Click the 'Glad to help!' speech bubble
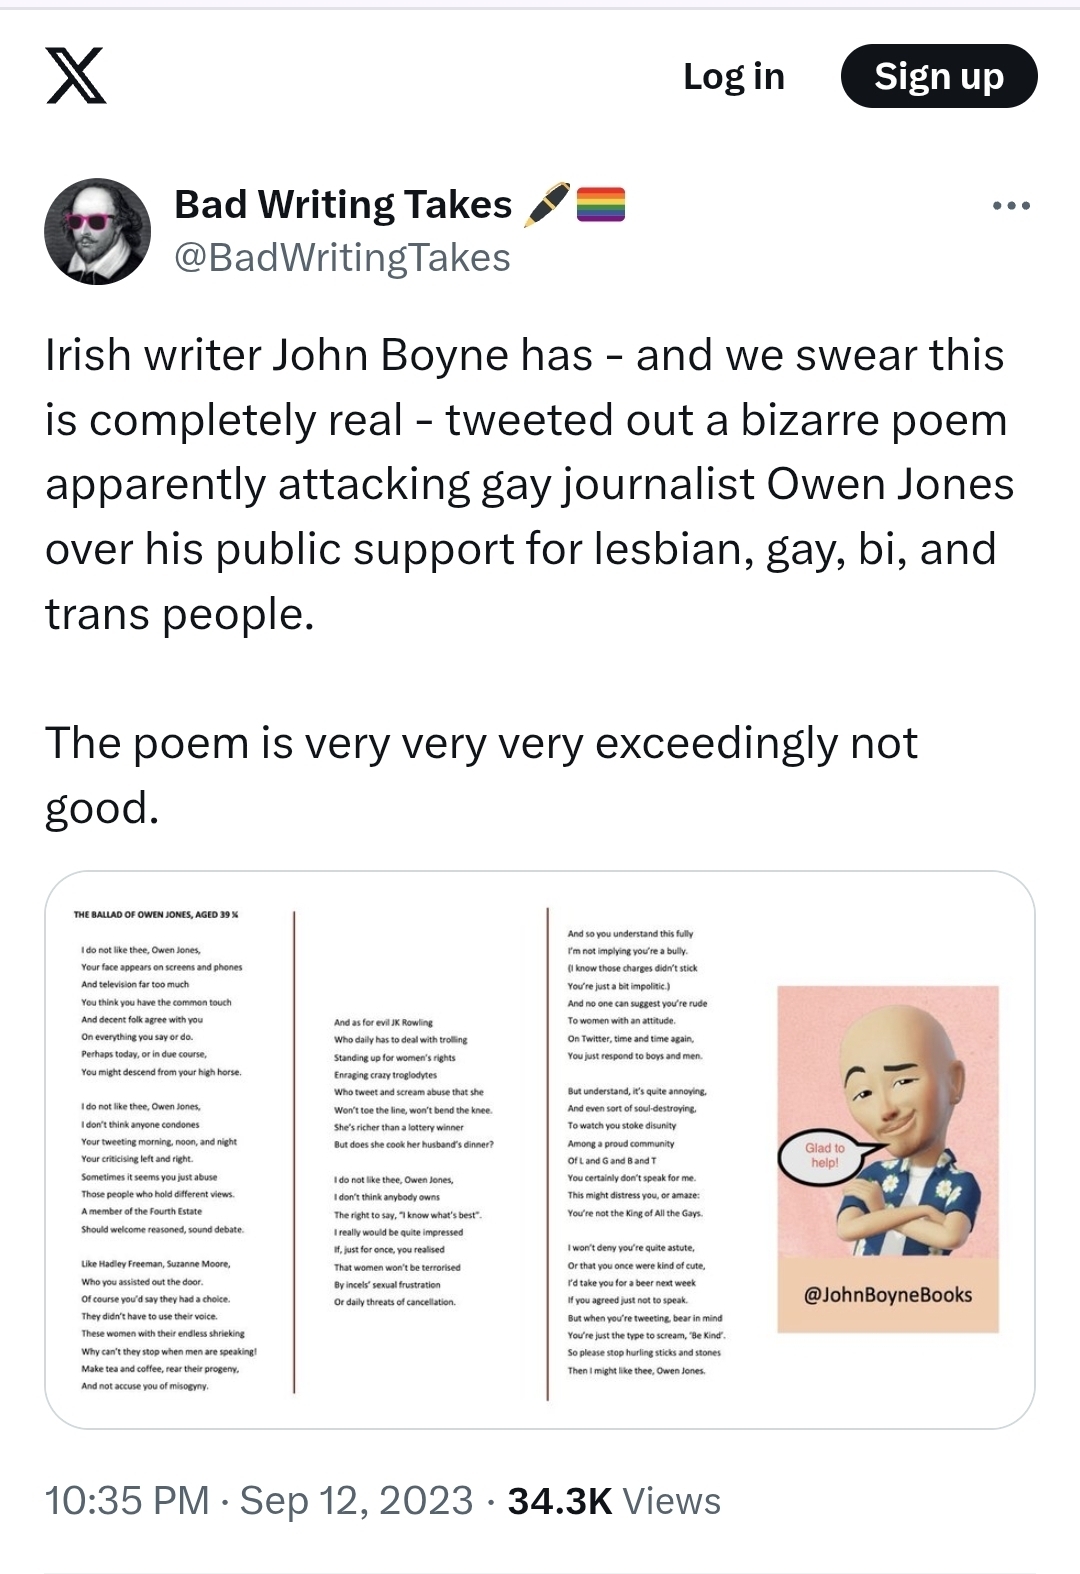Image resolution: width=1080 pixels, height=1574 pixels. click(x=825, y=1155)
